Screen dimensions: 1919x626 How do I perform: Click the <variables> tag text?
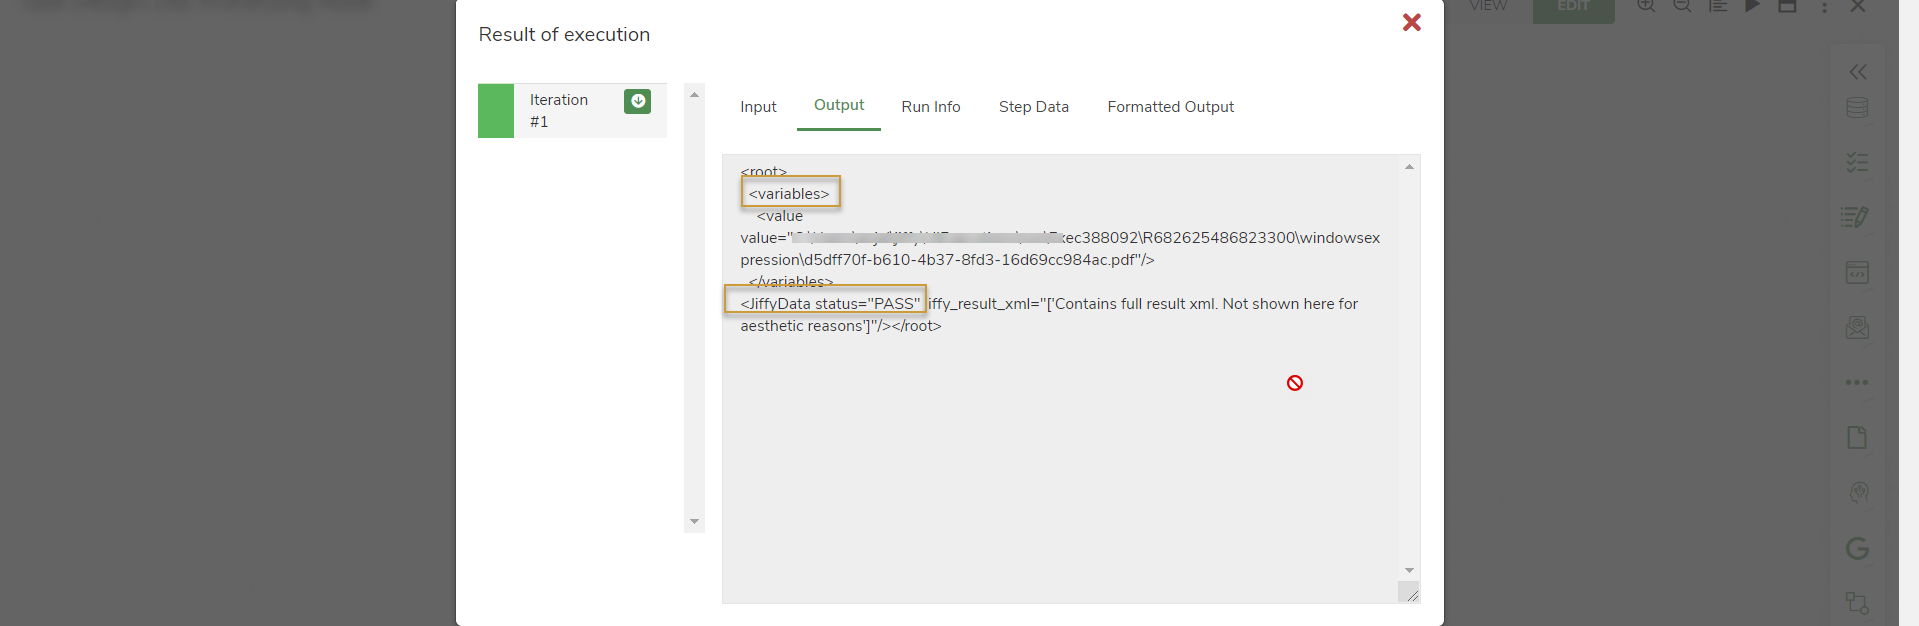tap(789, 194)
